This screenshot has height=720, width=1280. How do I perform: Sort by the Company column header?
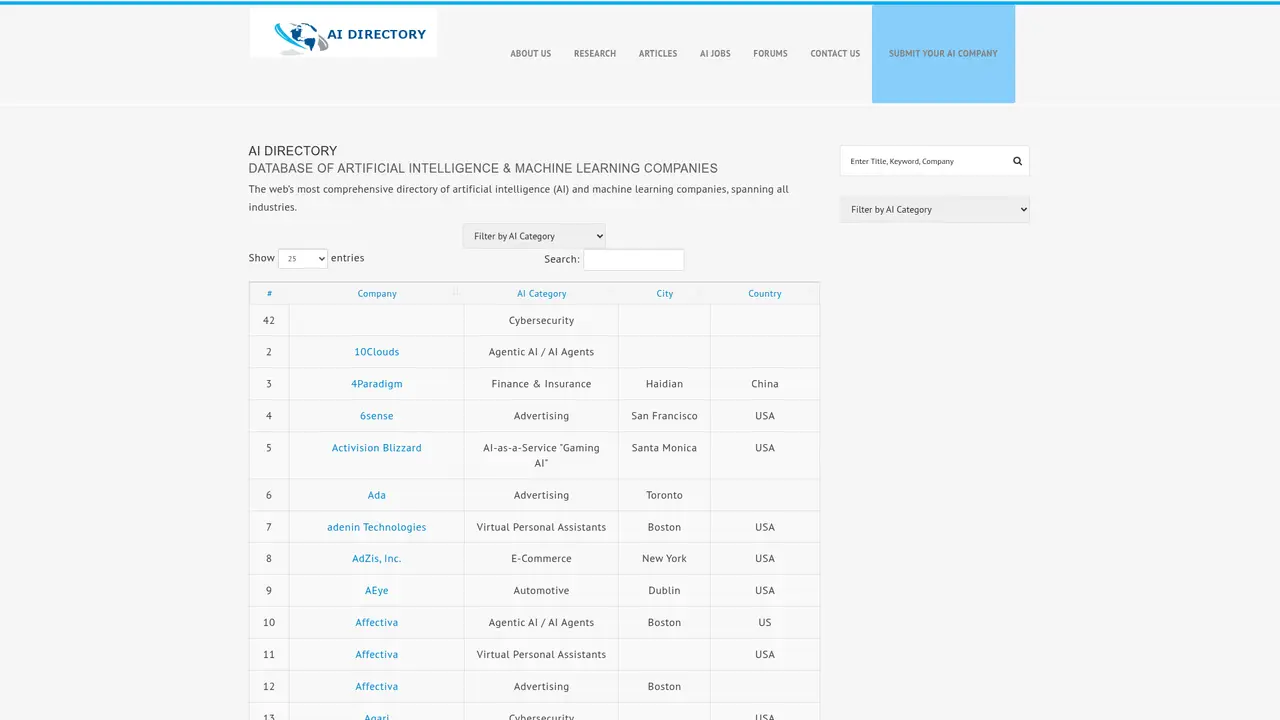[x=377, y=293]
